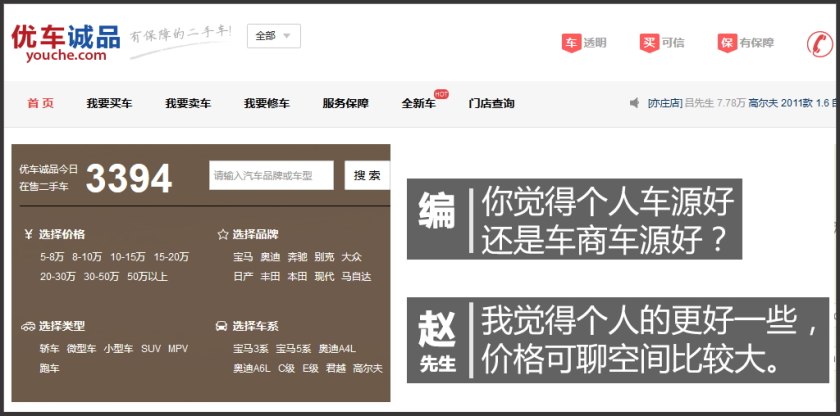
Task: Click the yen icon beside 选择价格
Action: tap(28, 235)
